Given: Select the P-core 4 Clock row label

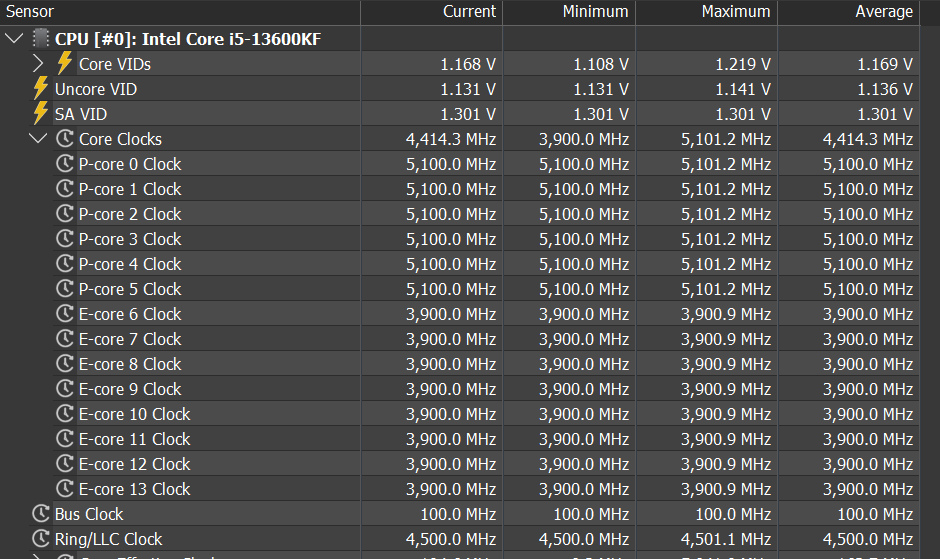Looking at the screenshot, I should (x=130, y=264).
